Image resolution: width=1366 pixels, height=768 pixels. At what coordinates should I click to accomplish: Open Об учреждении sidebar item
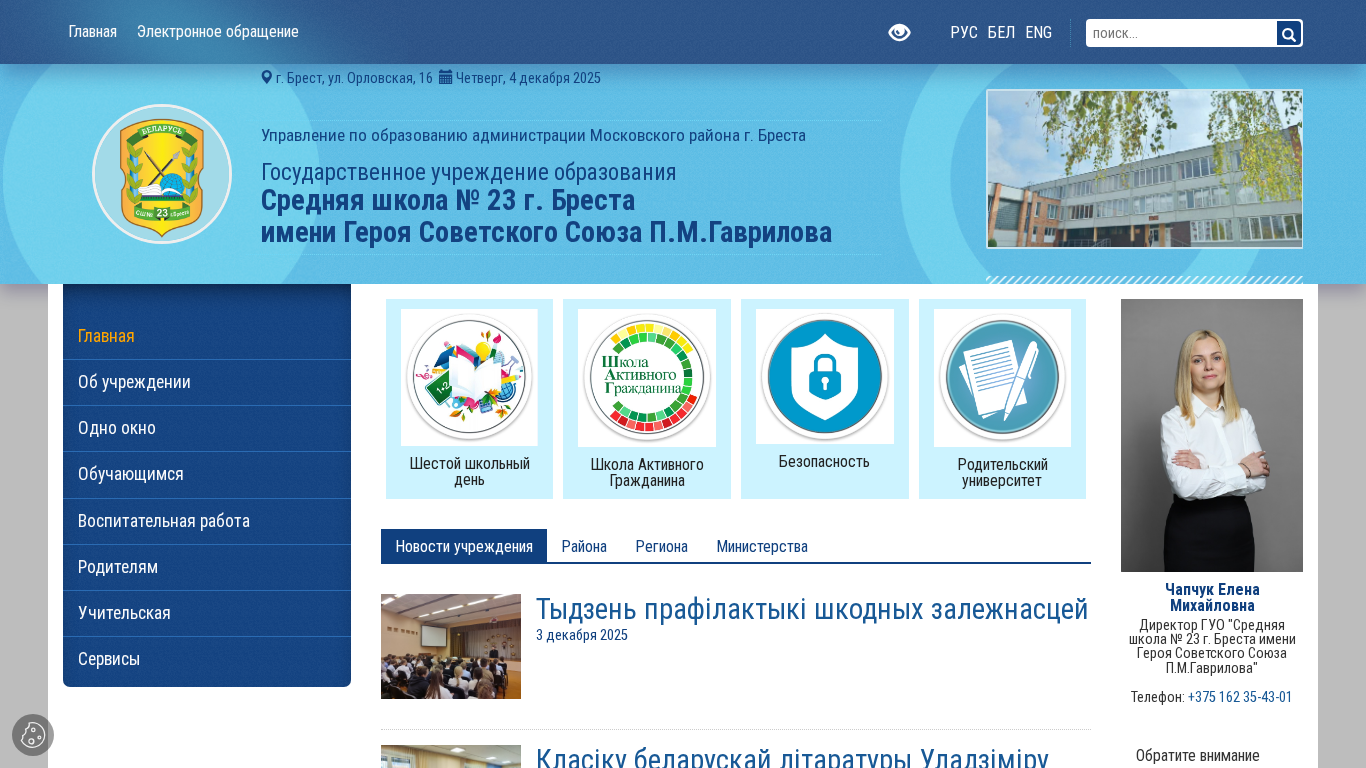(x=207, y=382)
